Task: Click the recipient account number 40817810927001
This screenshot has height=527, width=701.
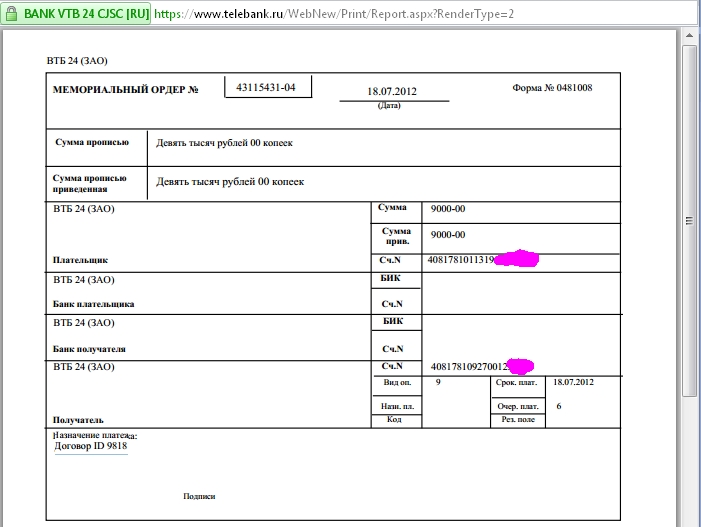Action: [x=469, y=367]
